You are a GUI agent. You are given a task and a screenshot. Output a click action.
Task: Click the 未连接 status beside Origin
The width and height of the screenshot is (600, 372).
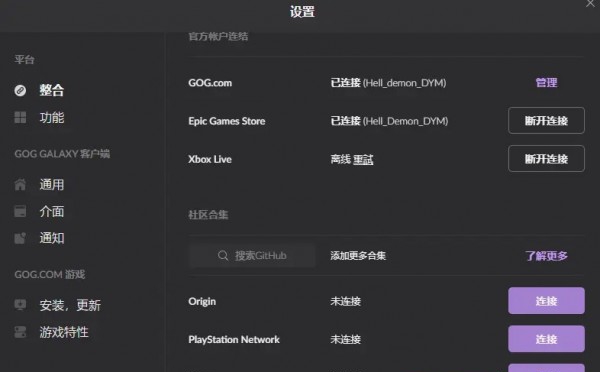click(x=346, y=301)
